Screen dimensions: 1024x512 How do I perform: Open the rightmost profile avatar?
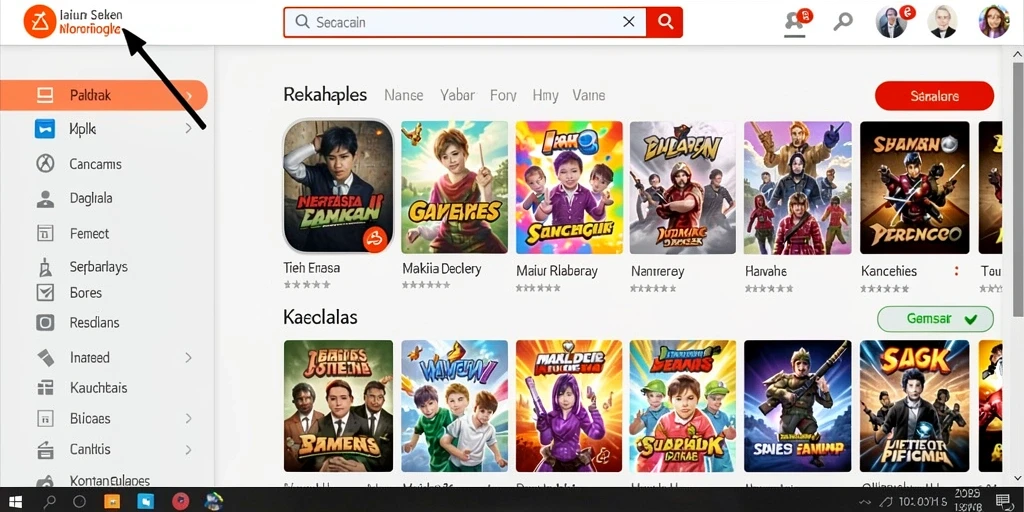(x=994, y=22)
